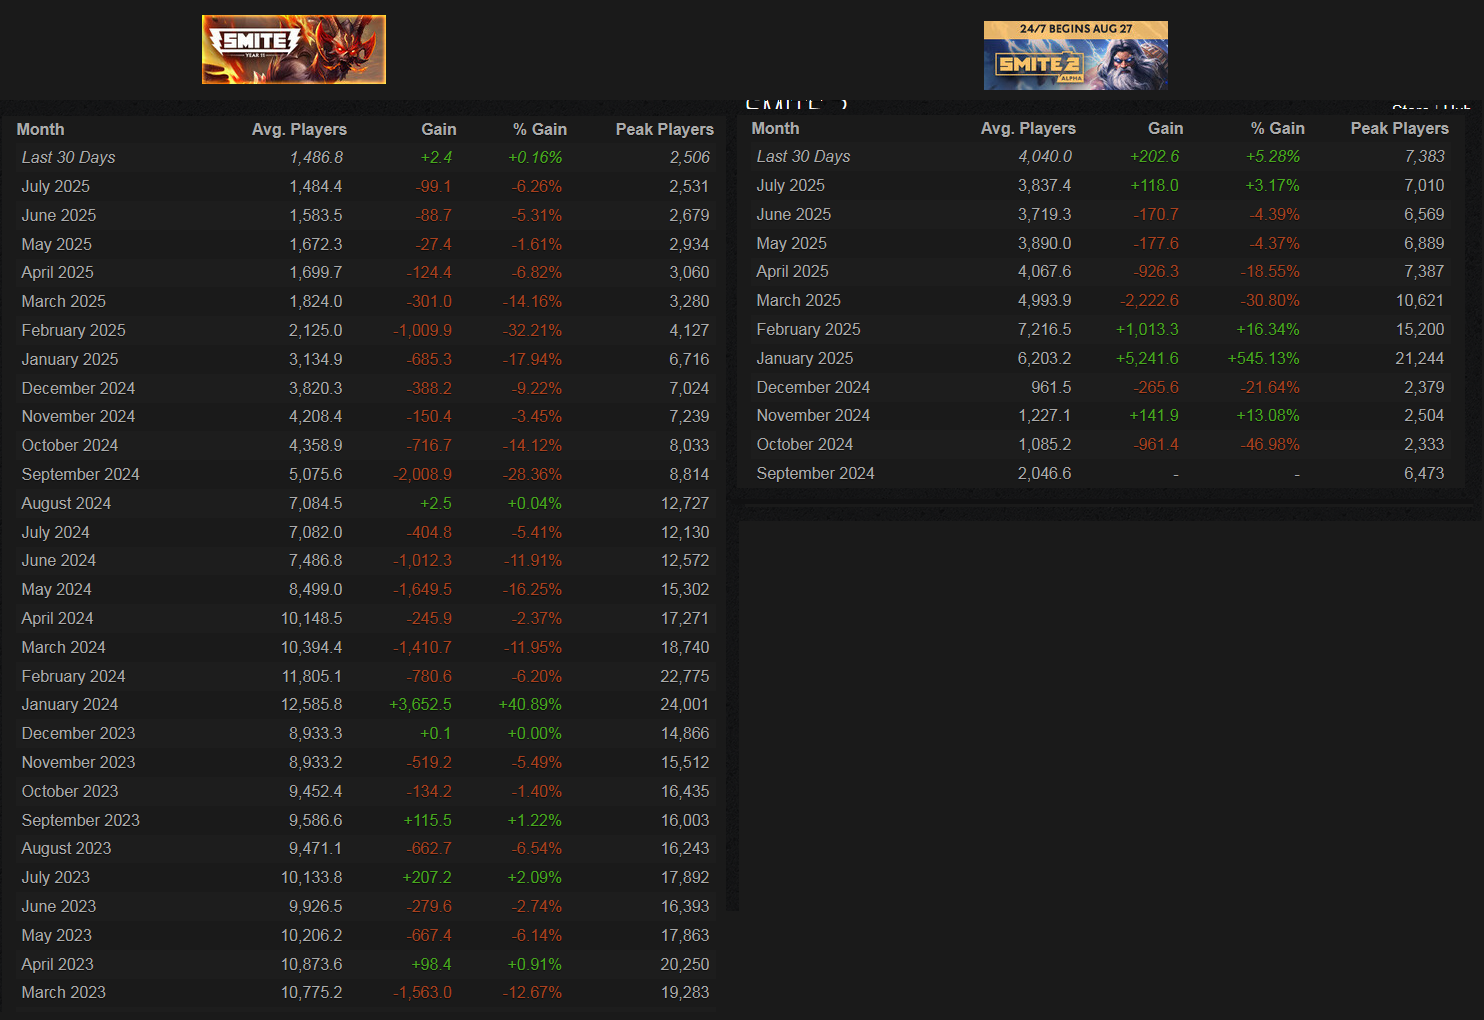Select the 1,484.4 average players cell
Image resolution: width=1484 pixels, height=1020 pixels.
click(x=316, y=186)
